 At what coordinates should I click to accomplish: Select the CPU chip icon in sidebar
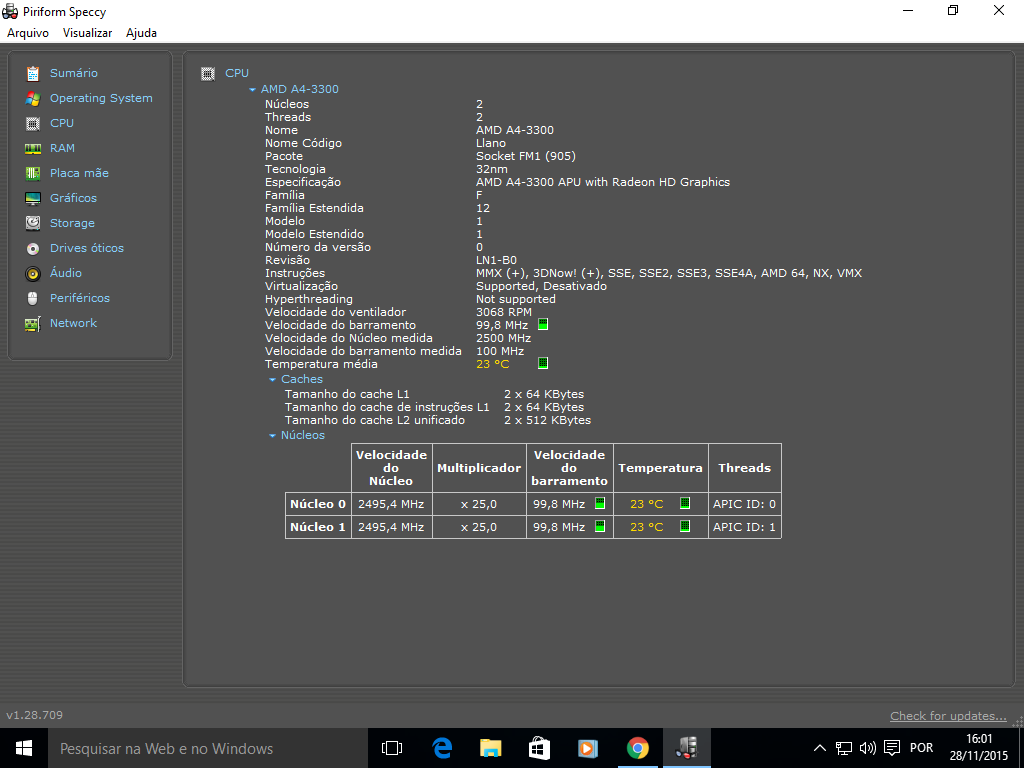coord(33,123)
